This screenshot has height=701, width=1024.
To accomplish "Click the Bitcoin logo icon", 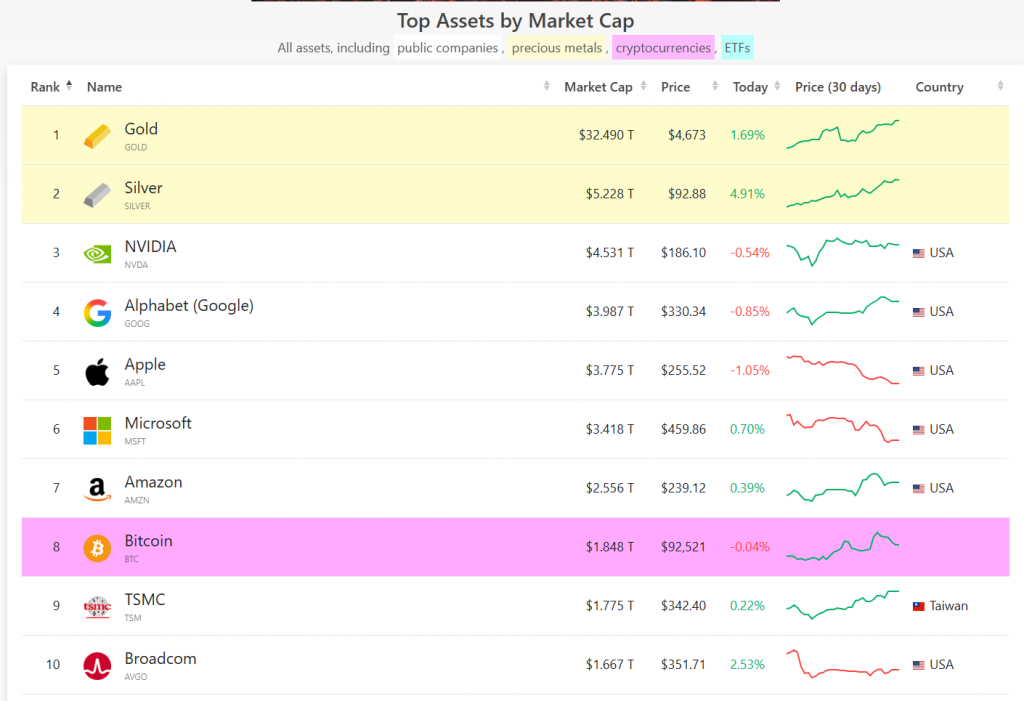I will (97, 548).
